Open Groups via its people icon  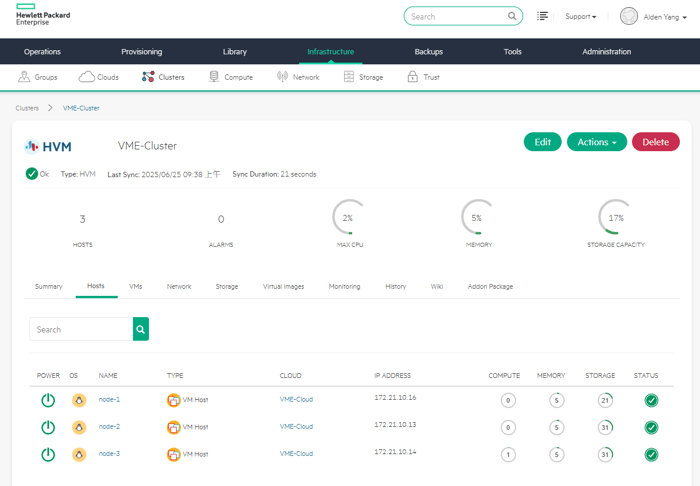(24, 77)
